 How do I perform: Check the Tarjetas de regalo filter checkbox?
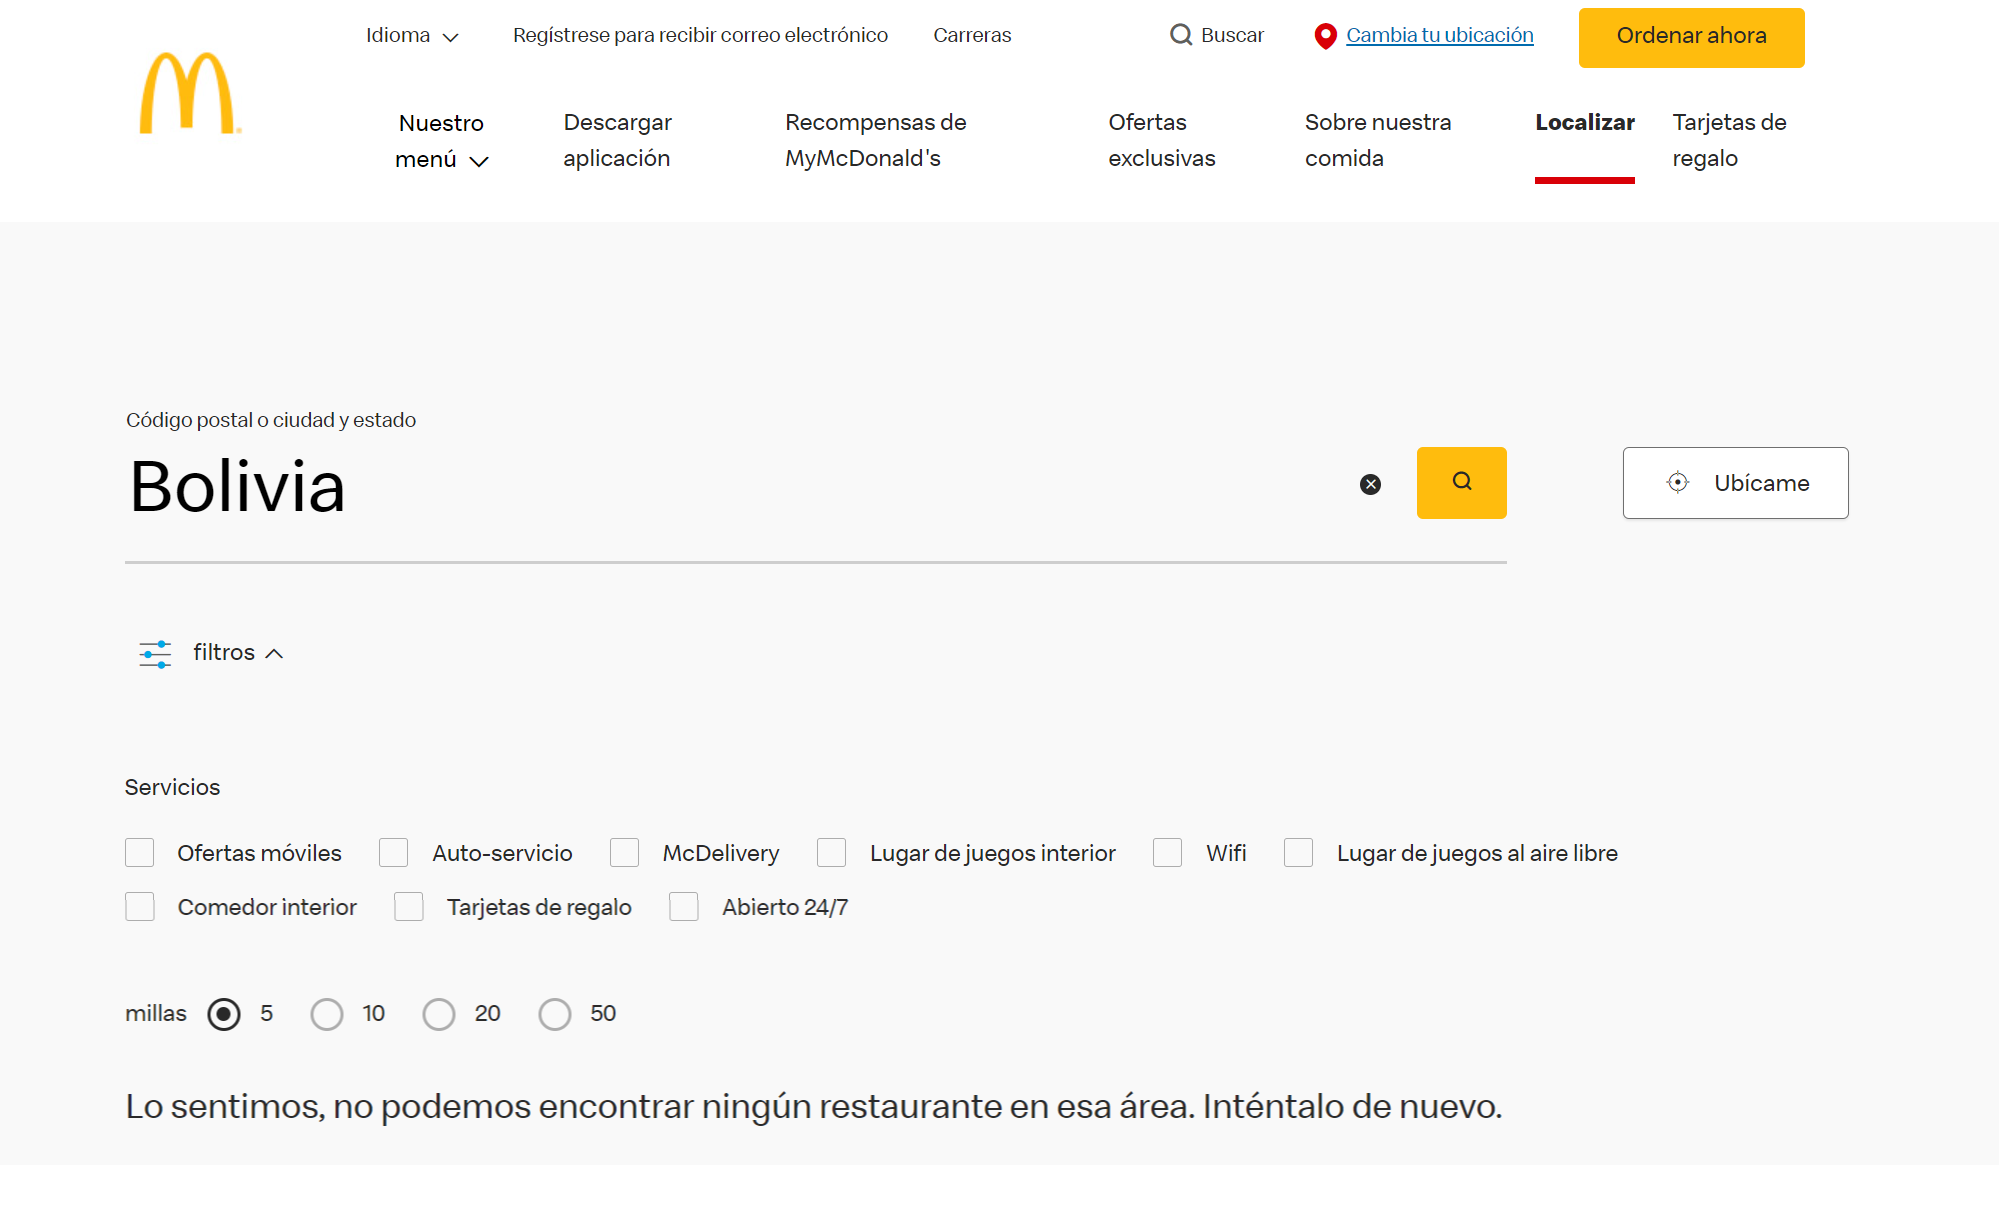point(409,907)
